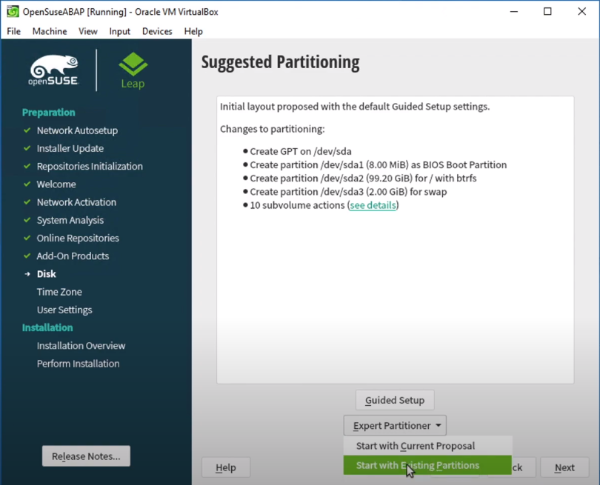Open the Release Notes
This screenshot has height=485, width=600.
coord(86,456)
